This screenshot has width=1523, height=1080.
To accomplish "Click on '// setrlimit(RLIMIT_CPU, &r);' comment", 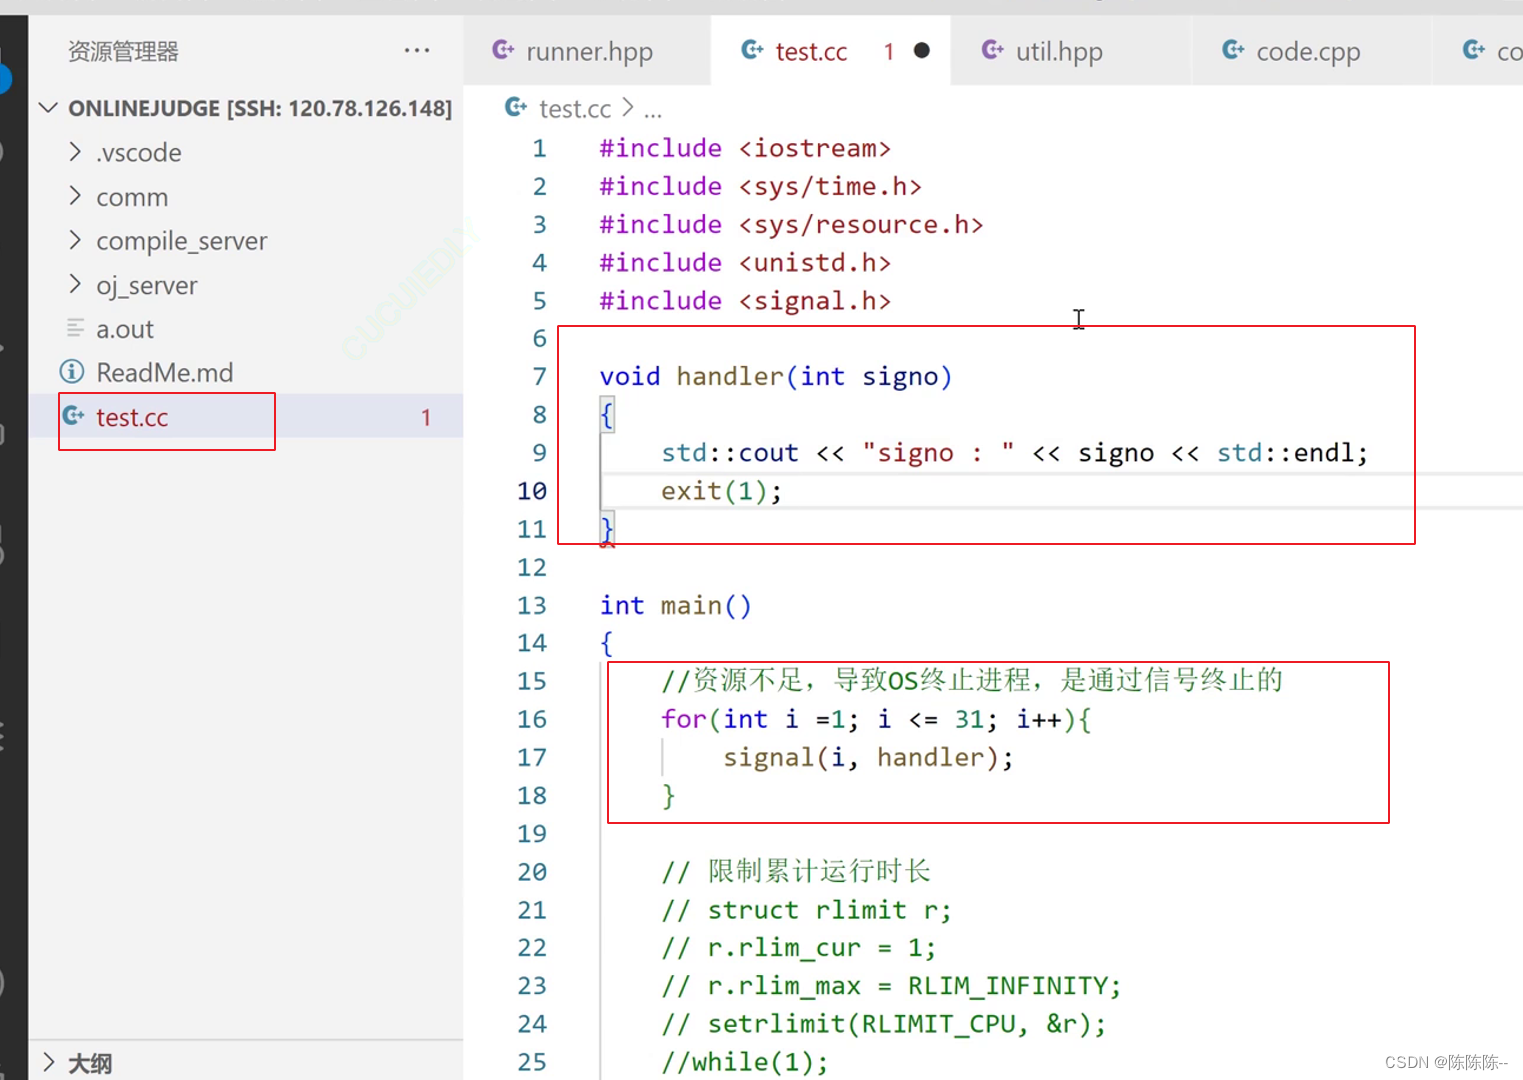I will [x=884, y=1024].
